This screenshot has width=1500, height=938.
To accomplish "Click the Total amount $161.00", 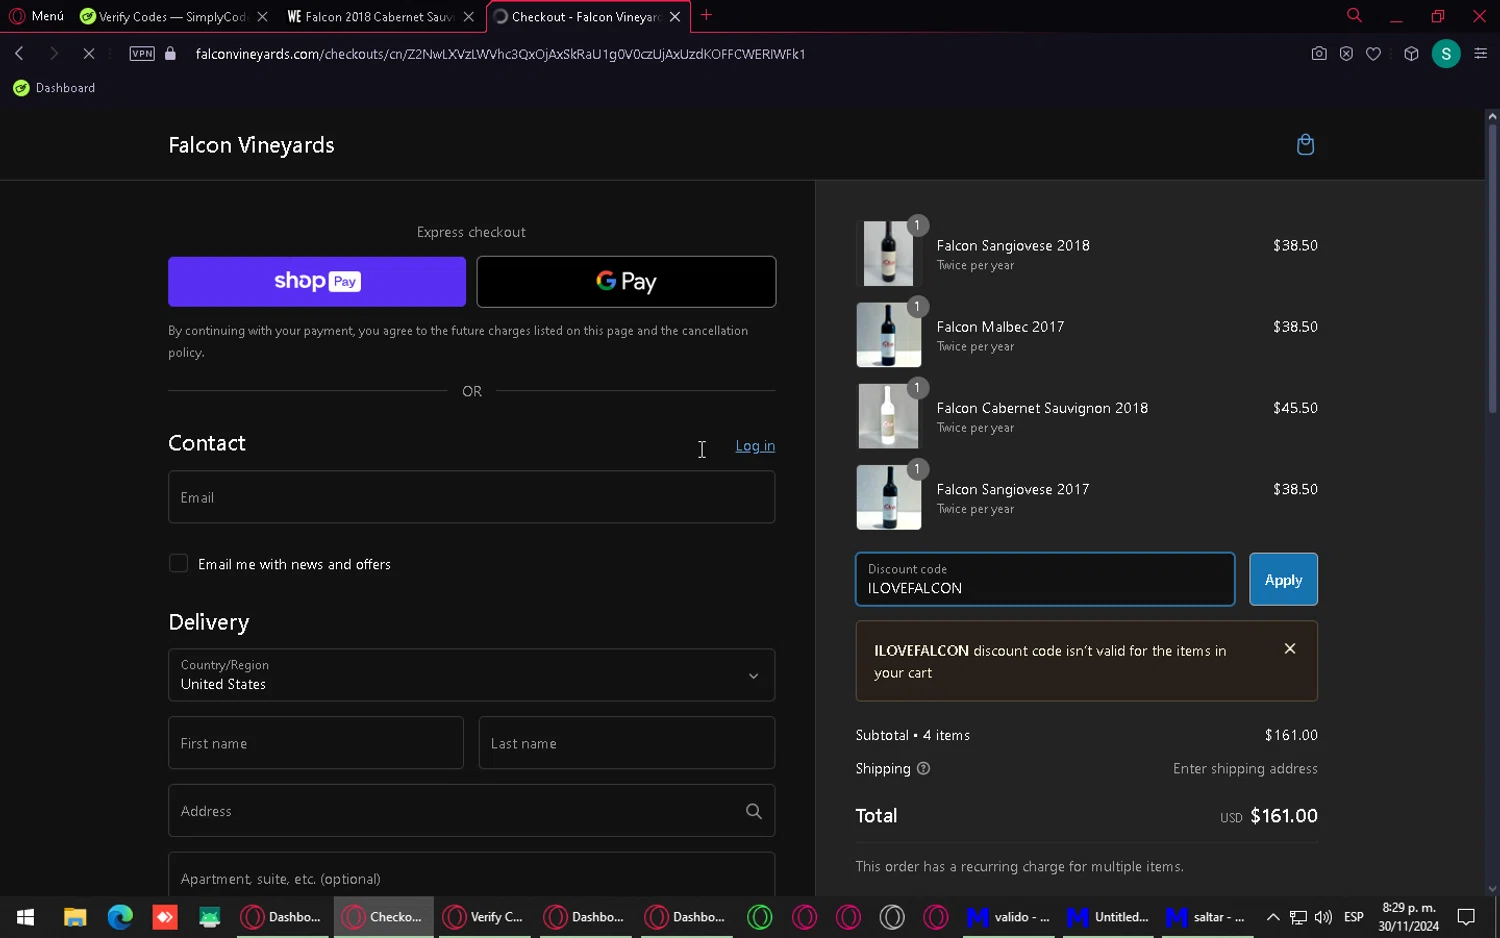I will tap(1284, 816).
